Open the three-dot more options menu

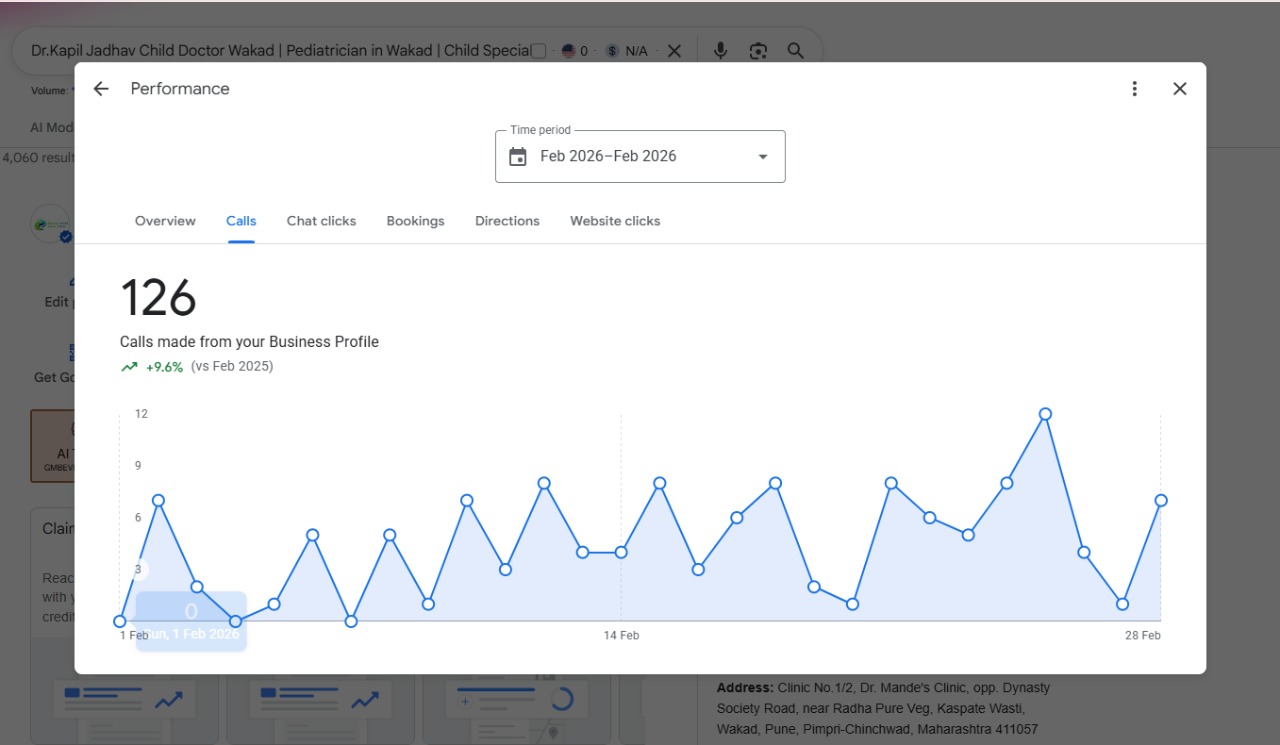[x=1134, y=89]
